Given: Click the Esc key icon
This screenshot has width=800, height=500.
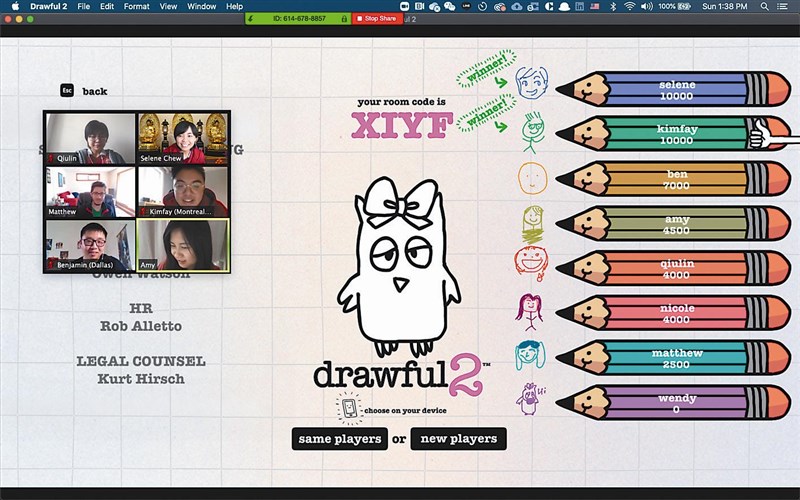Looking at the screenshot, I should pos(67,90).
